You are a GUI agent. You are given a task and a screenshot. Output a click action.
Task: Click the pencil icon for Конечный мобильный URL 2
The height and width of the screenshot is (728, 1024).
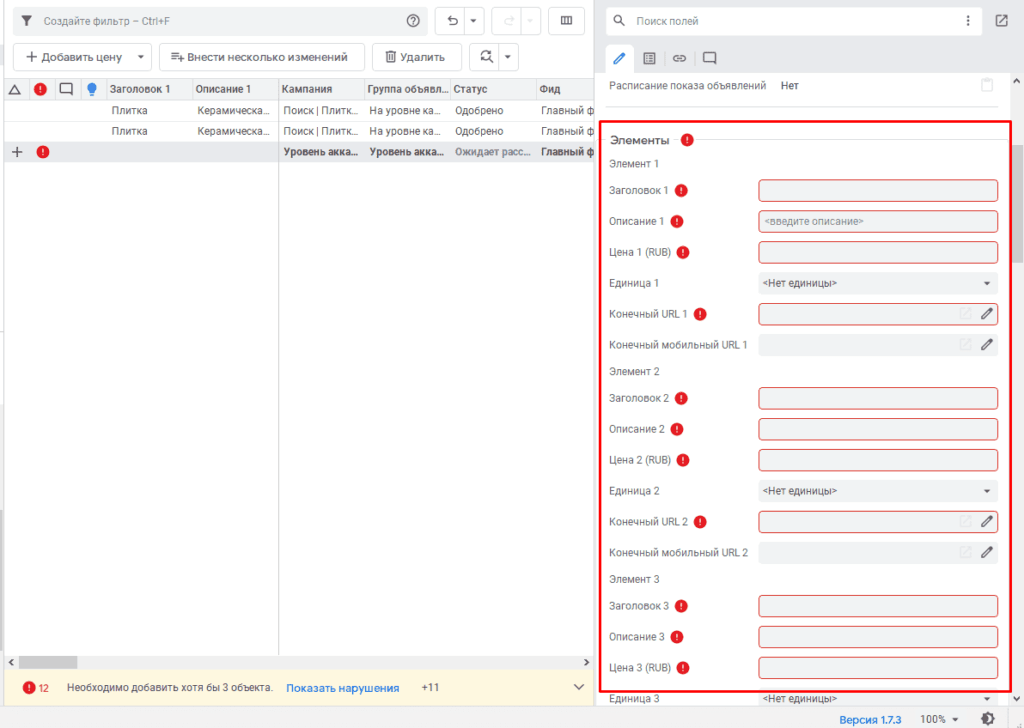(986, 552)
